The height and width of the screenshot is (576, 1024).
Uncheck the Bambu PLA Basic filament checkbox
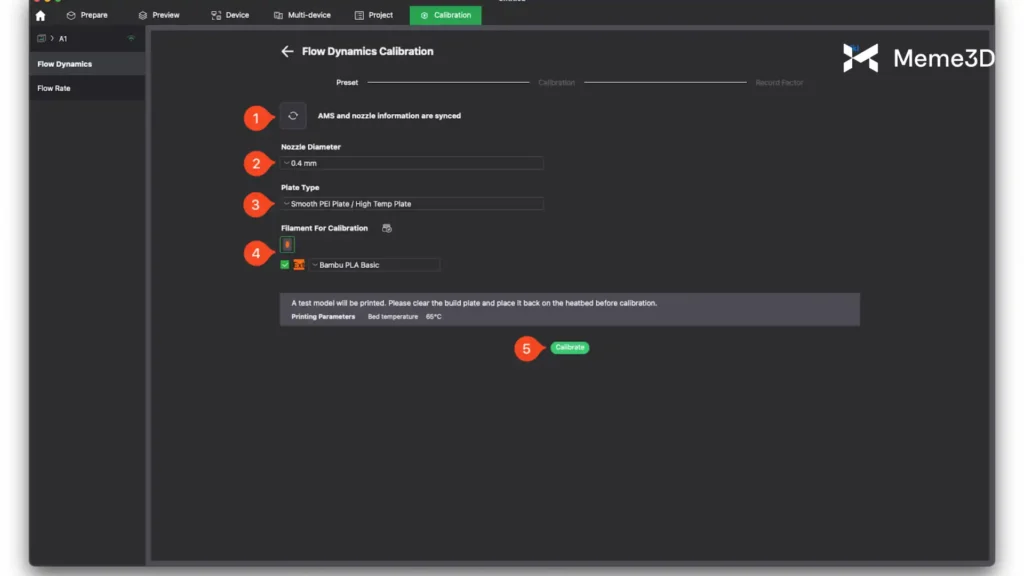[x=285, y=265]
